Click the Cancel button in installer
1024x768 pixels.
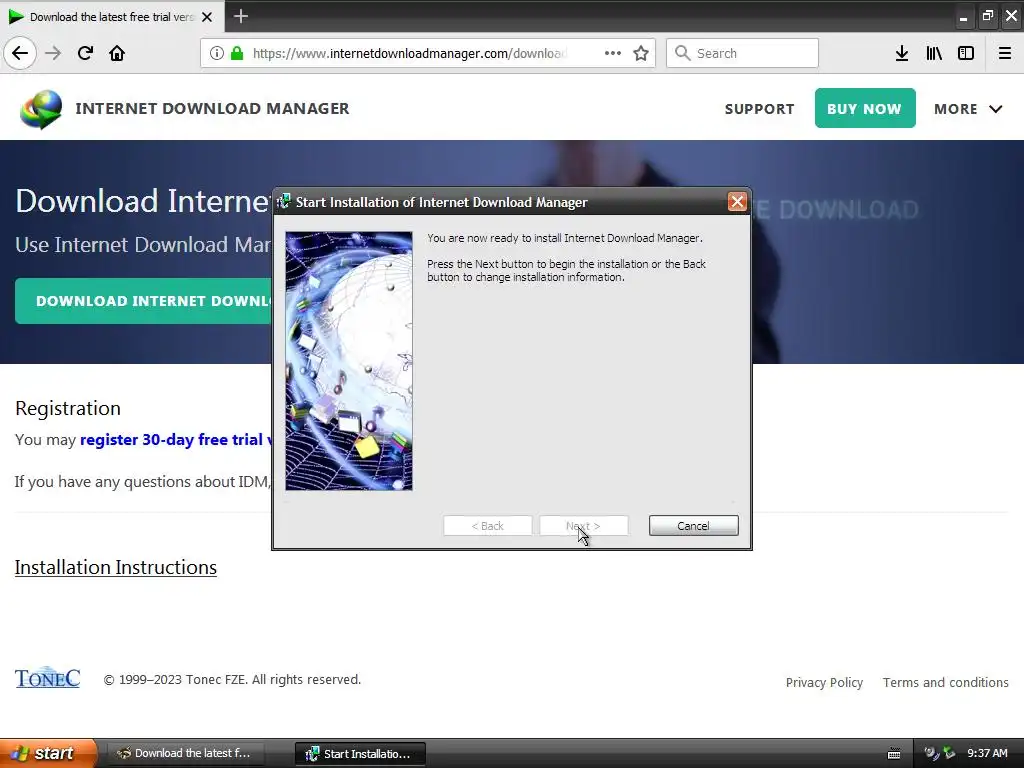(694, 526)
